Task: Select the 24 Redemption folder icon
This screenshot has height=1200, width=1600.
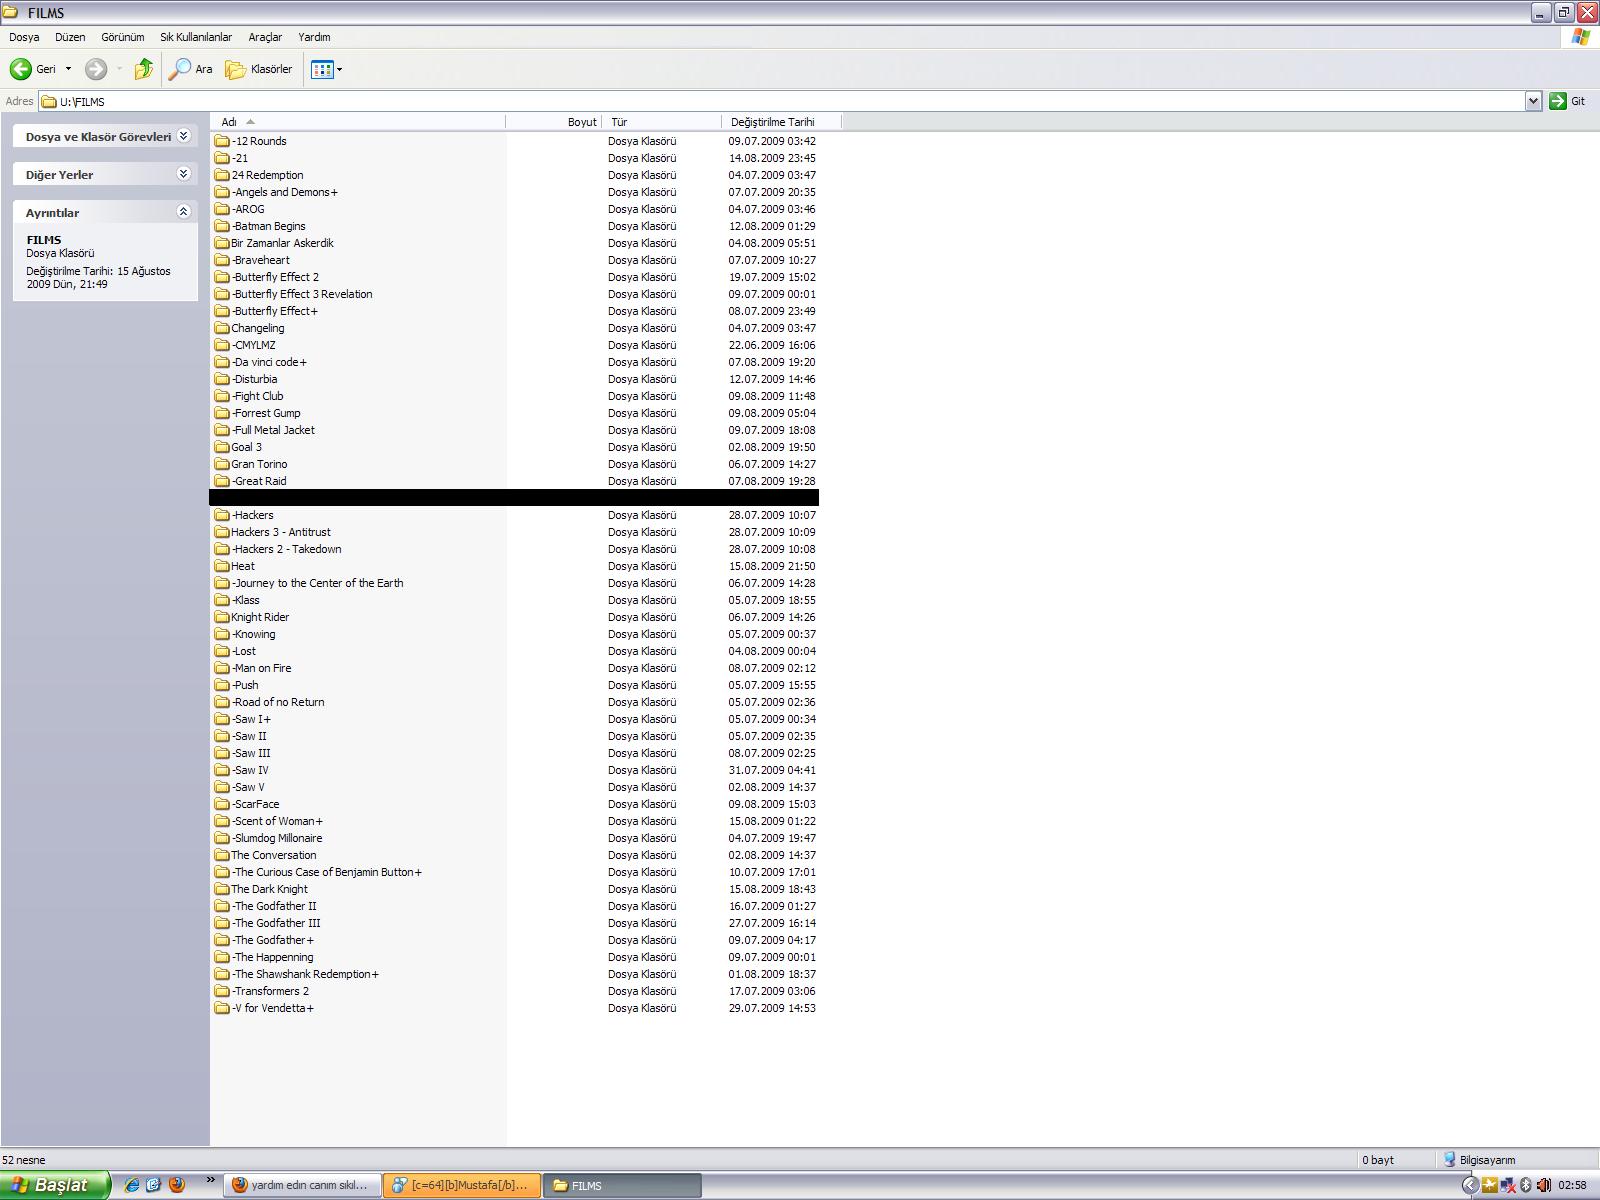Action: 222,175
